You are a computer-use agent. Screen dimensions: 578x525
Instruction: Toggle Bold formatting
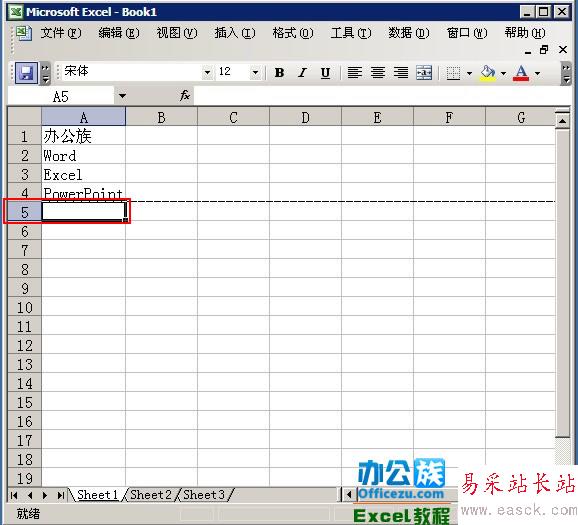point(279,73)
